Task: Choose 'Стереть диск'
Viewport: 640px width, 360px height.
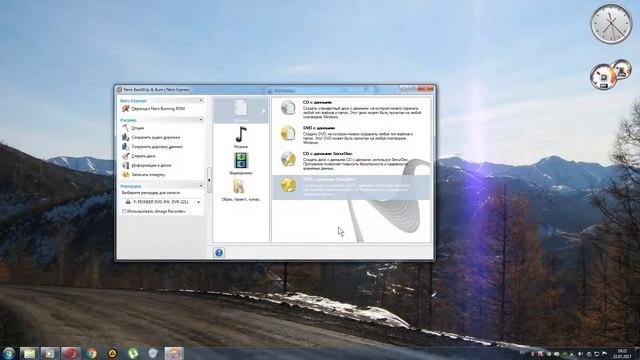Action: point(143,156)
